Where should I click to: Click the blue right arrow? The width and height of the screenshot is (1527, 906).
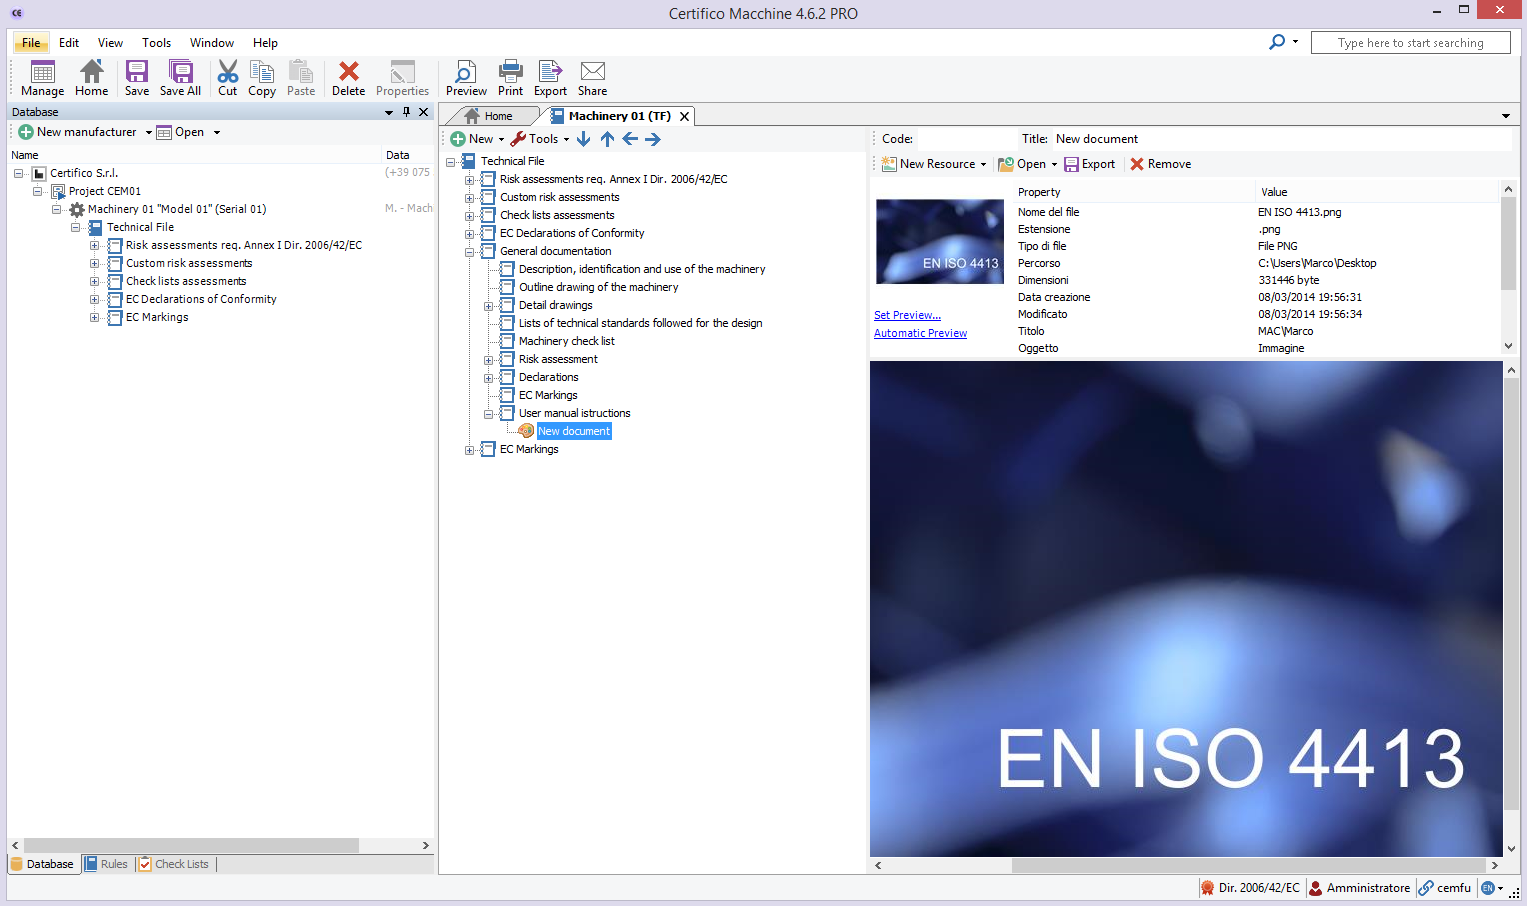tap(653, 139)
